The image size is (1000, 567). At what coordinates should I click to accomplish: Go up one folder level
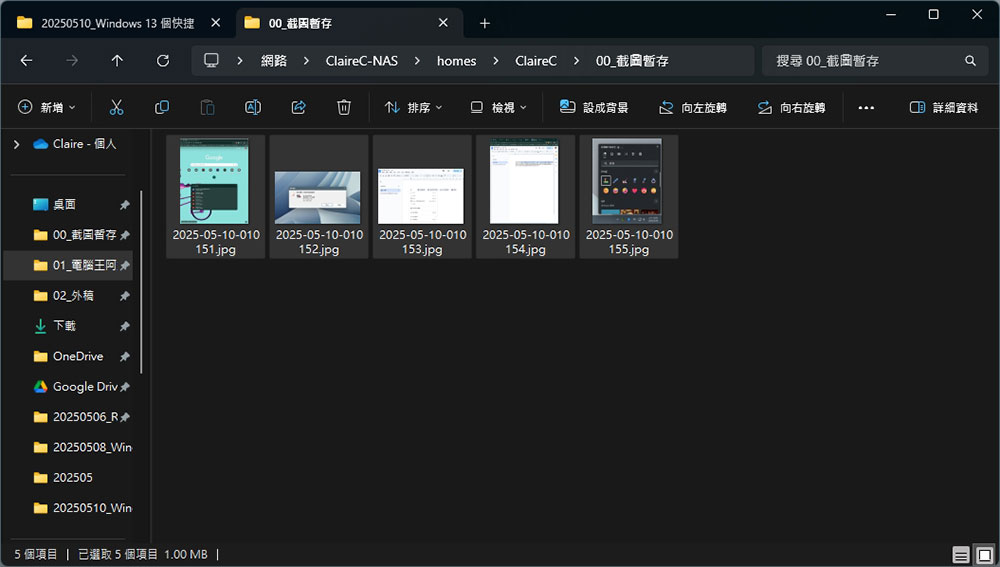click(x=117, y=61)
